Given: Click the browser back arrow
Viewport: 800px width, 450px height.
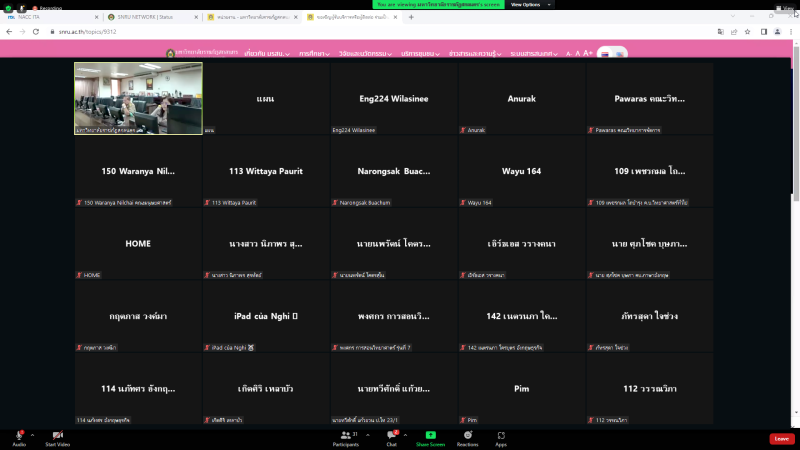Looking at the screenshot, I should click(8, 32).
